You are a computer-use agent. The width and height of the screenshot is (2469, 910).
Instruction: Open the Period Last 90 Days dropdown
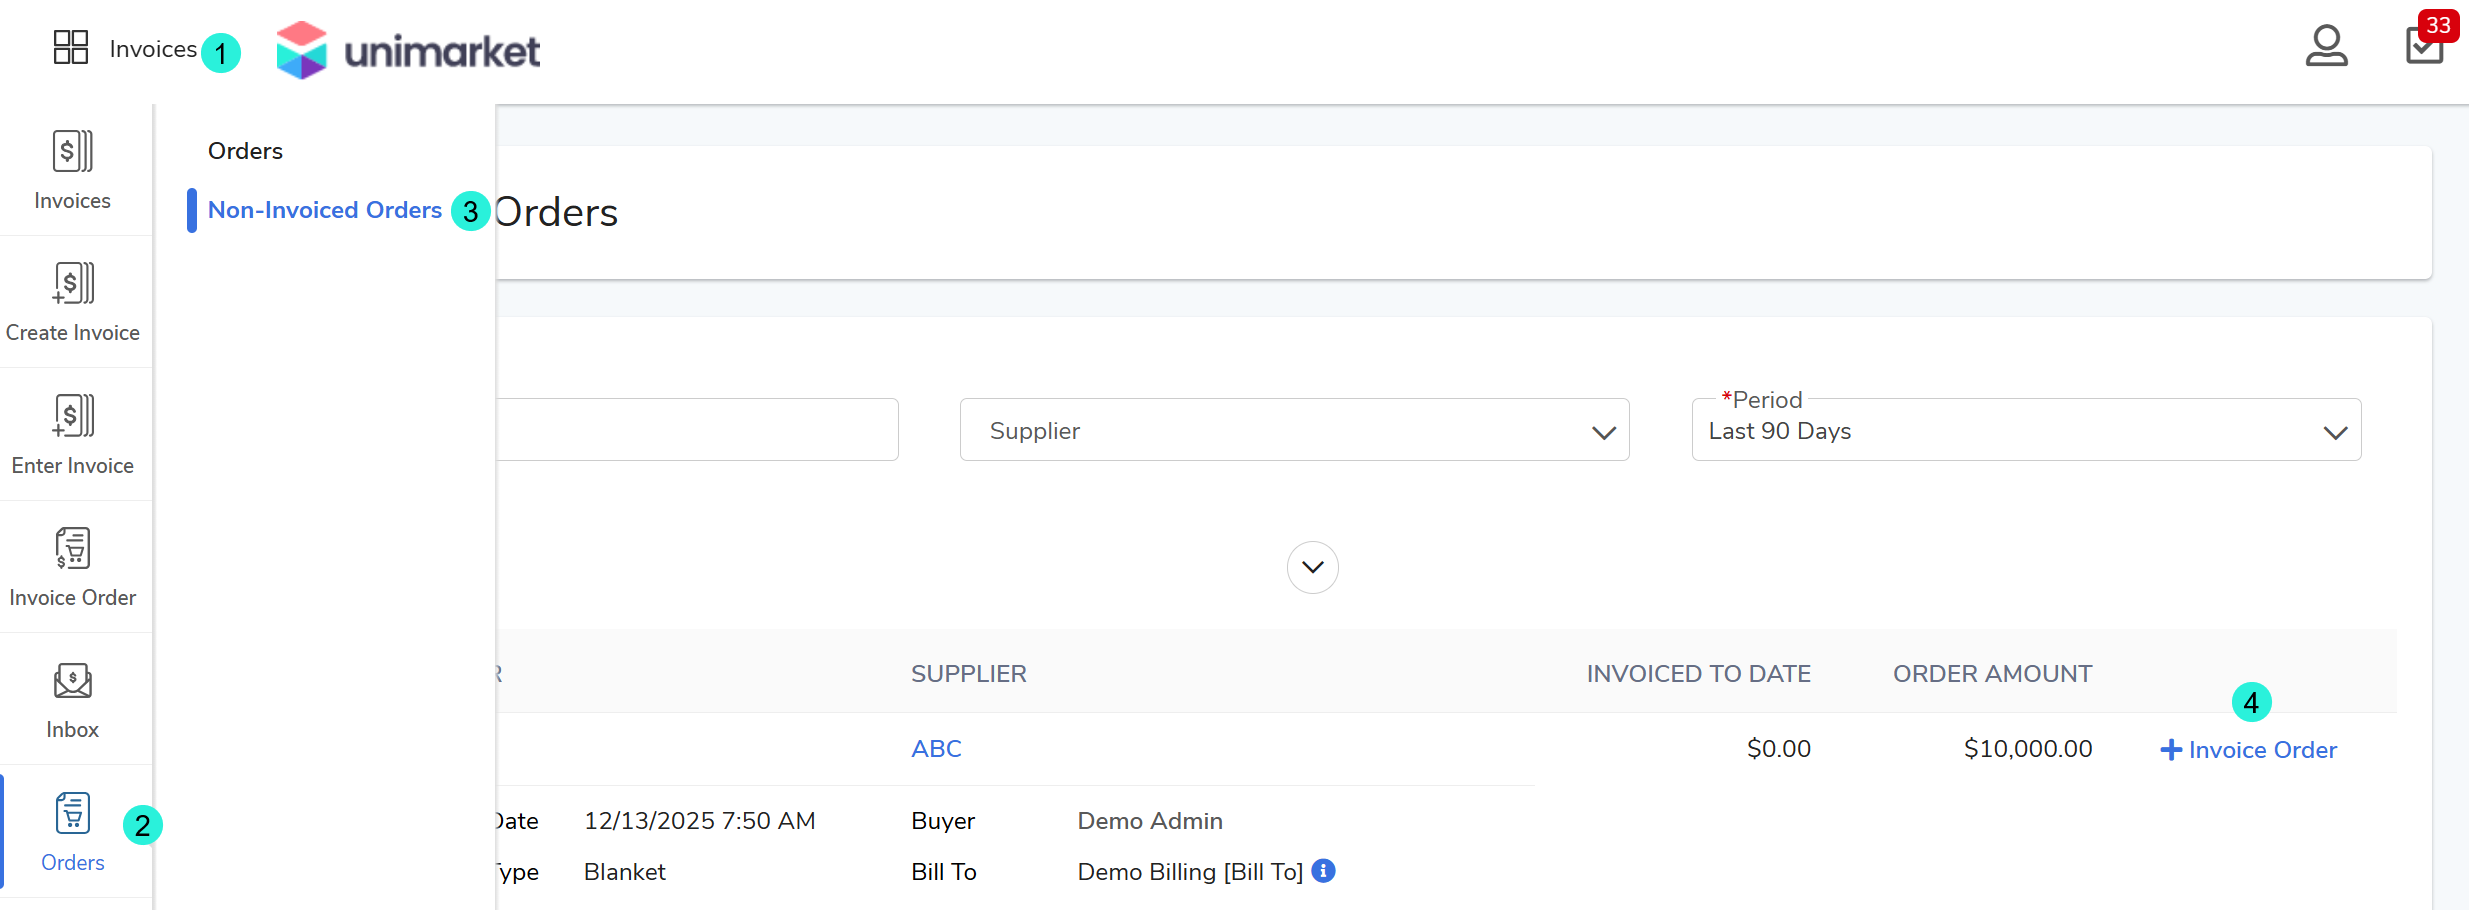[2026, 430]
